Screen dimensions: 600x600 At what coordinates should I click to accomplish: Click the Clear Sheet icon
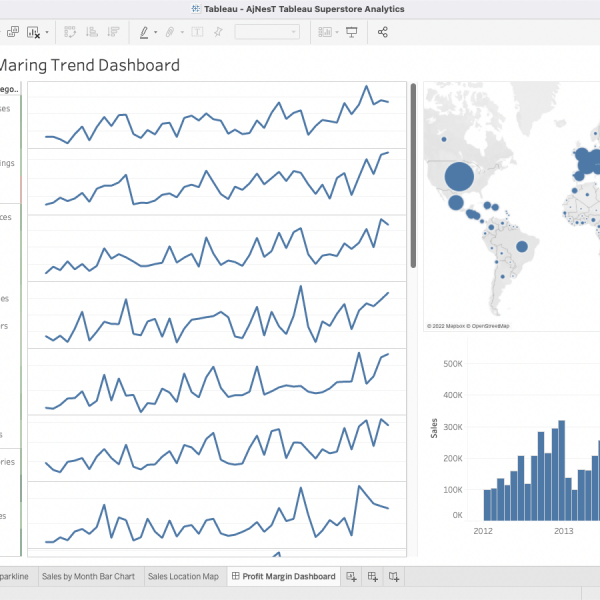(33, 32)
